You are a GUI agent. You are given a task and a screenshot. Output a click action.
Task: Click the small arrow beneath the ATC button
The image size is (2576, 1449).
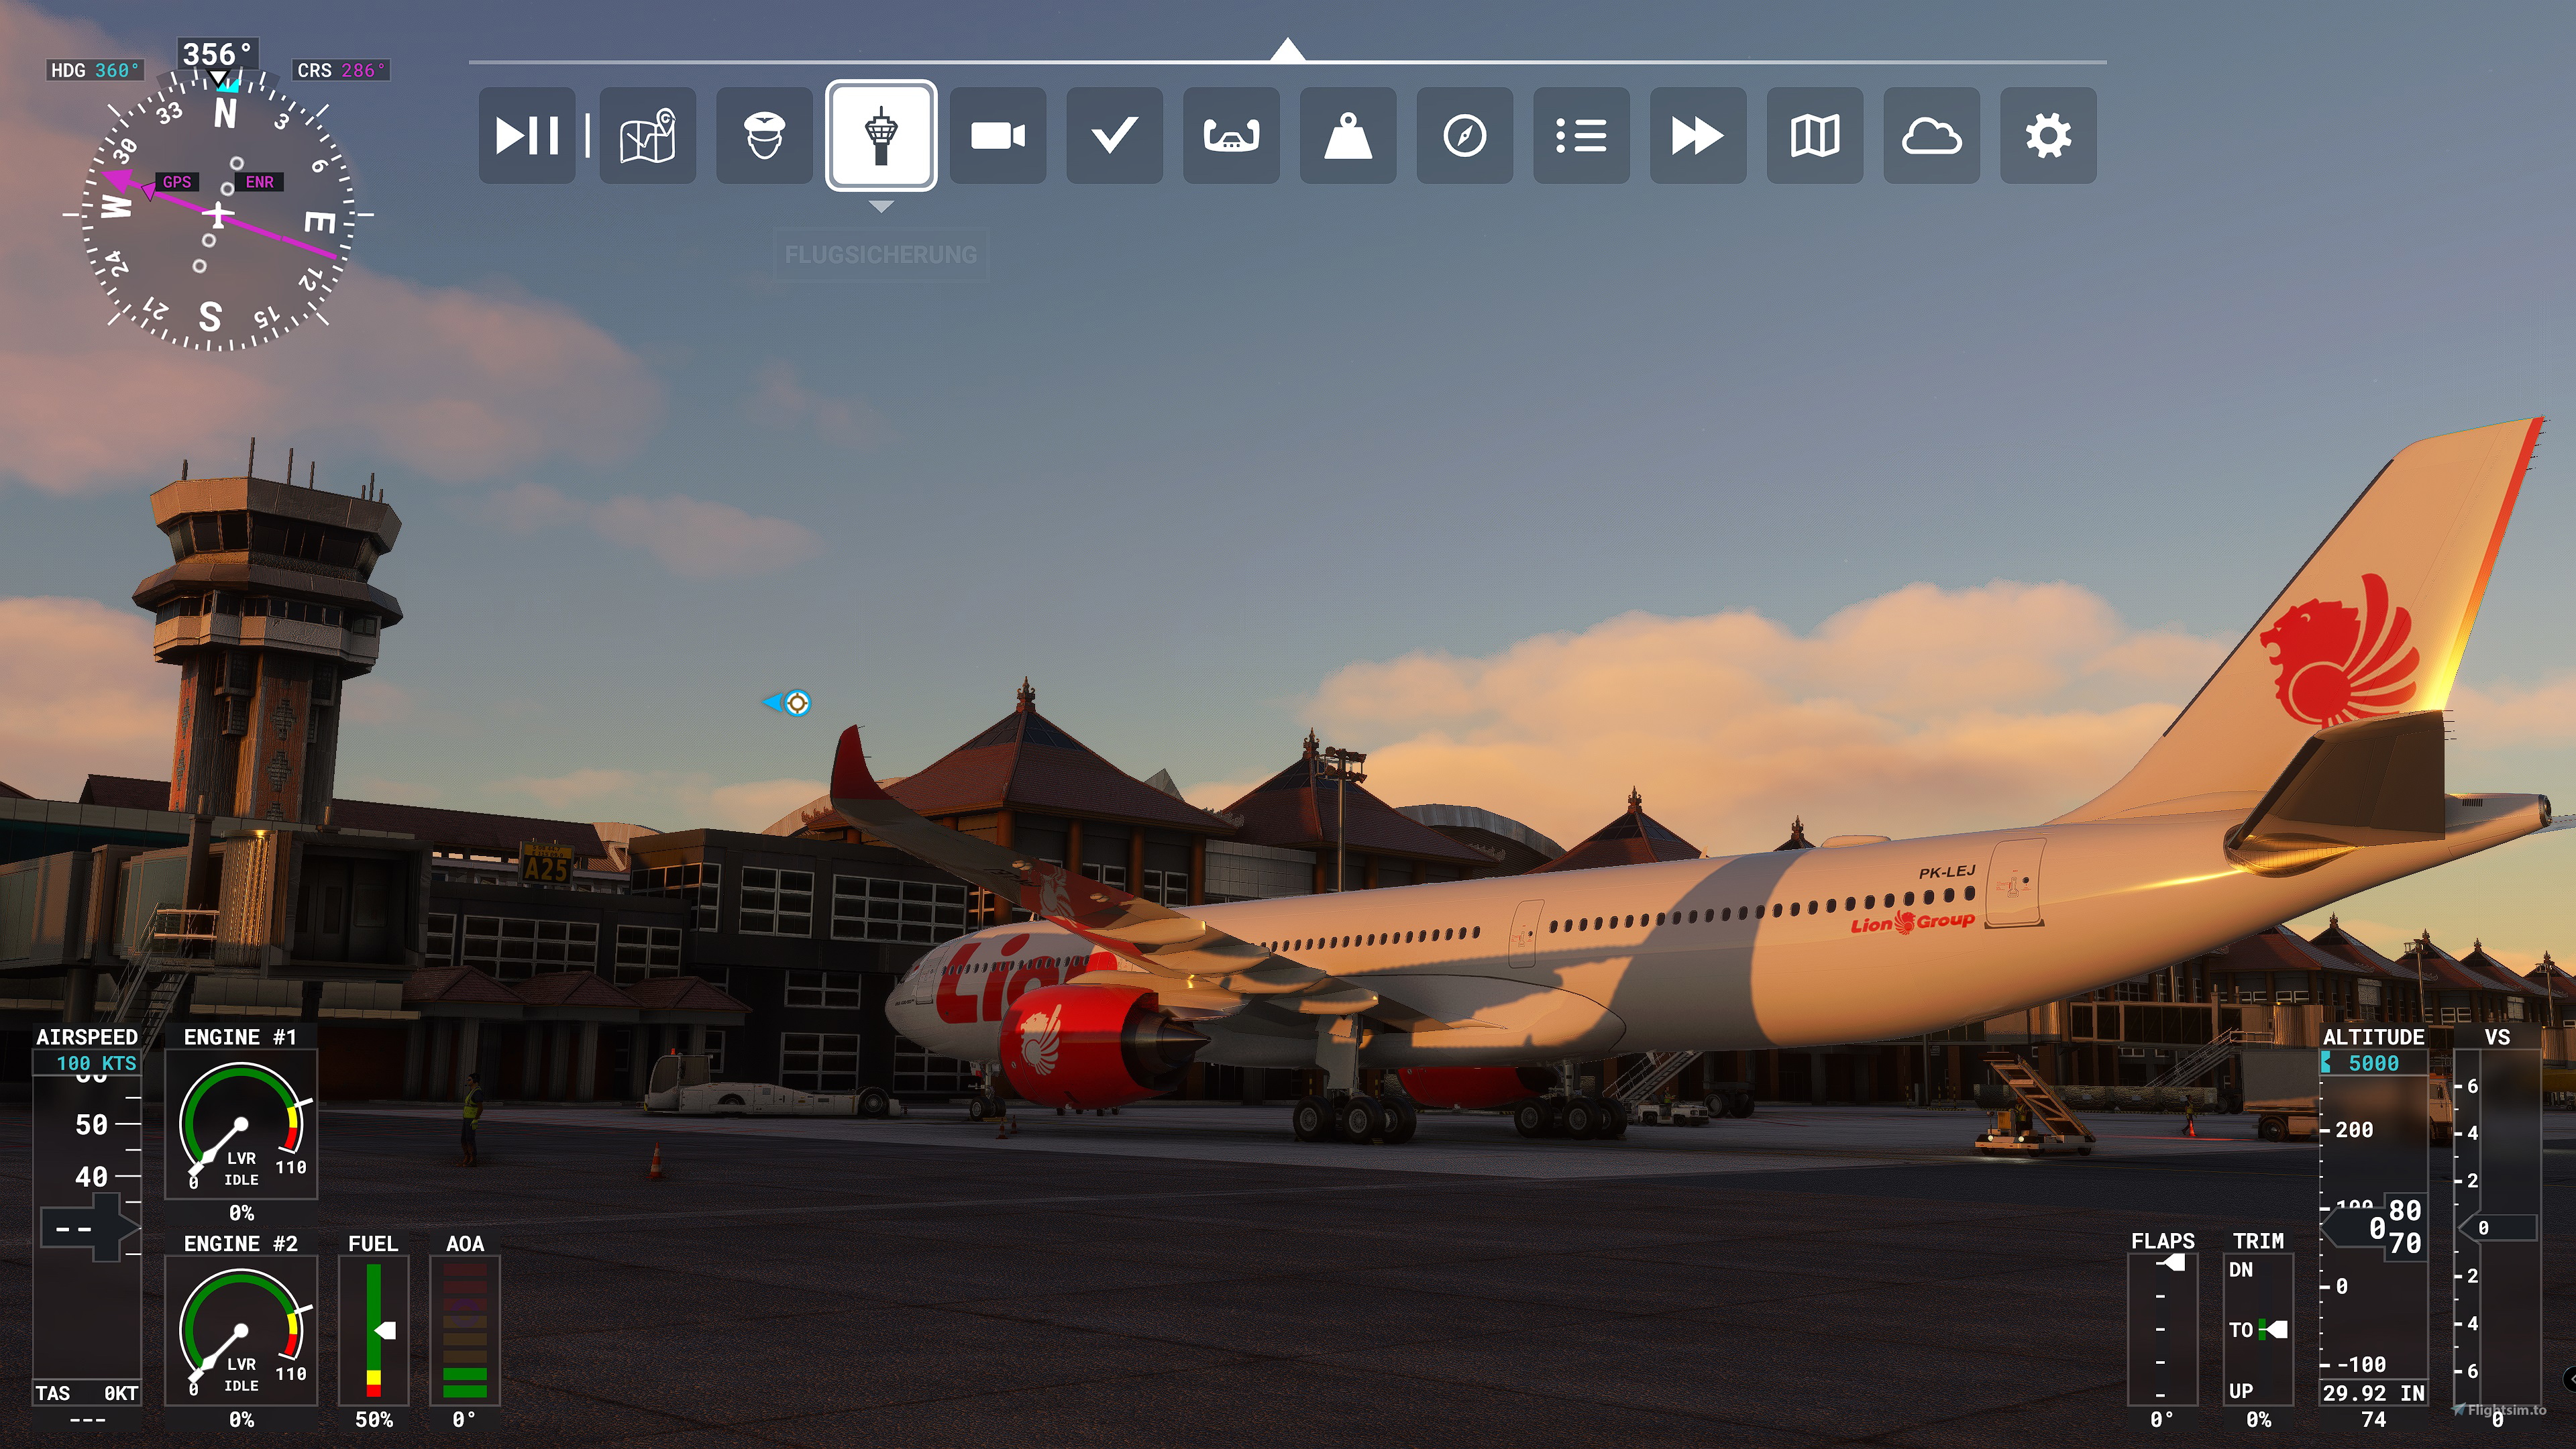881,206
